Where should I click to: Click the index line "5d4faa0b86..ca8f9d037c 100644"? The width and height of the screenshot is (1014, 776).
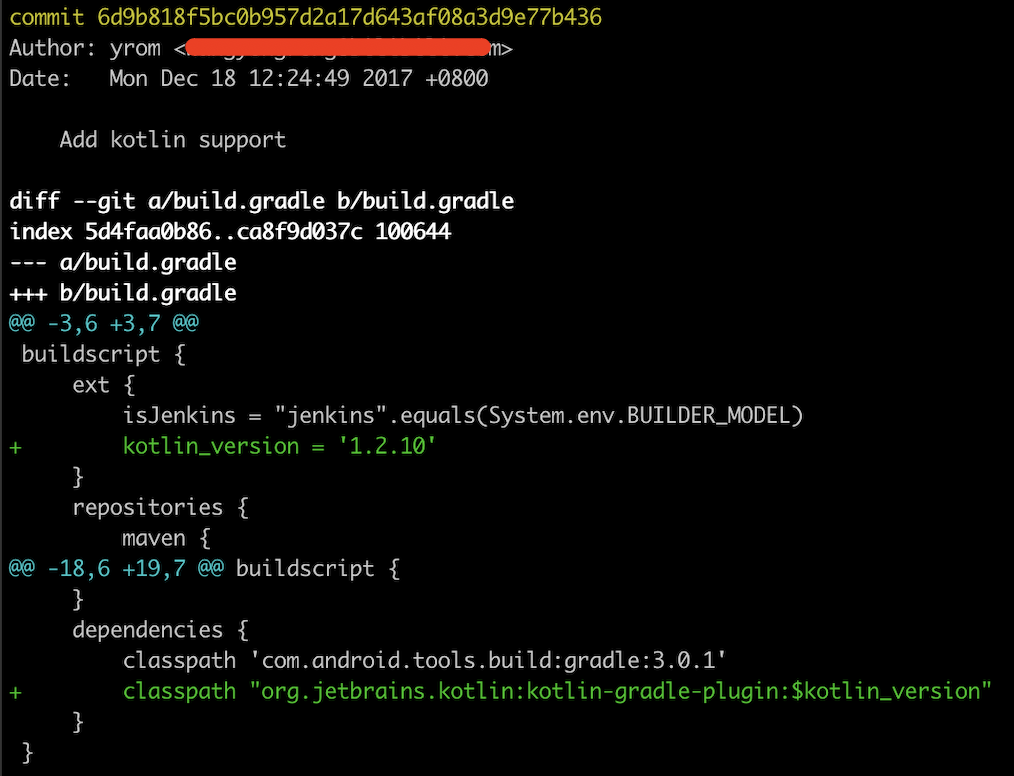pyautogui.click(x=230, y=232)
